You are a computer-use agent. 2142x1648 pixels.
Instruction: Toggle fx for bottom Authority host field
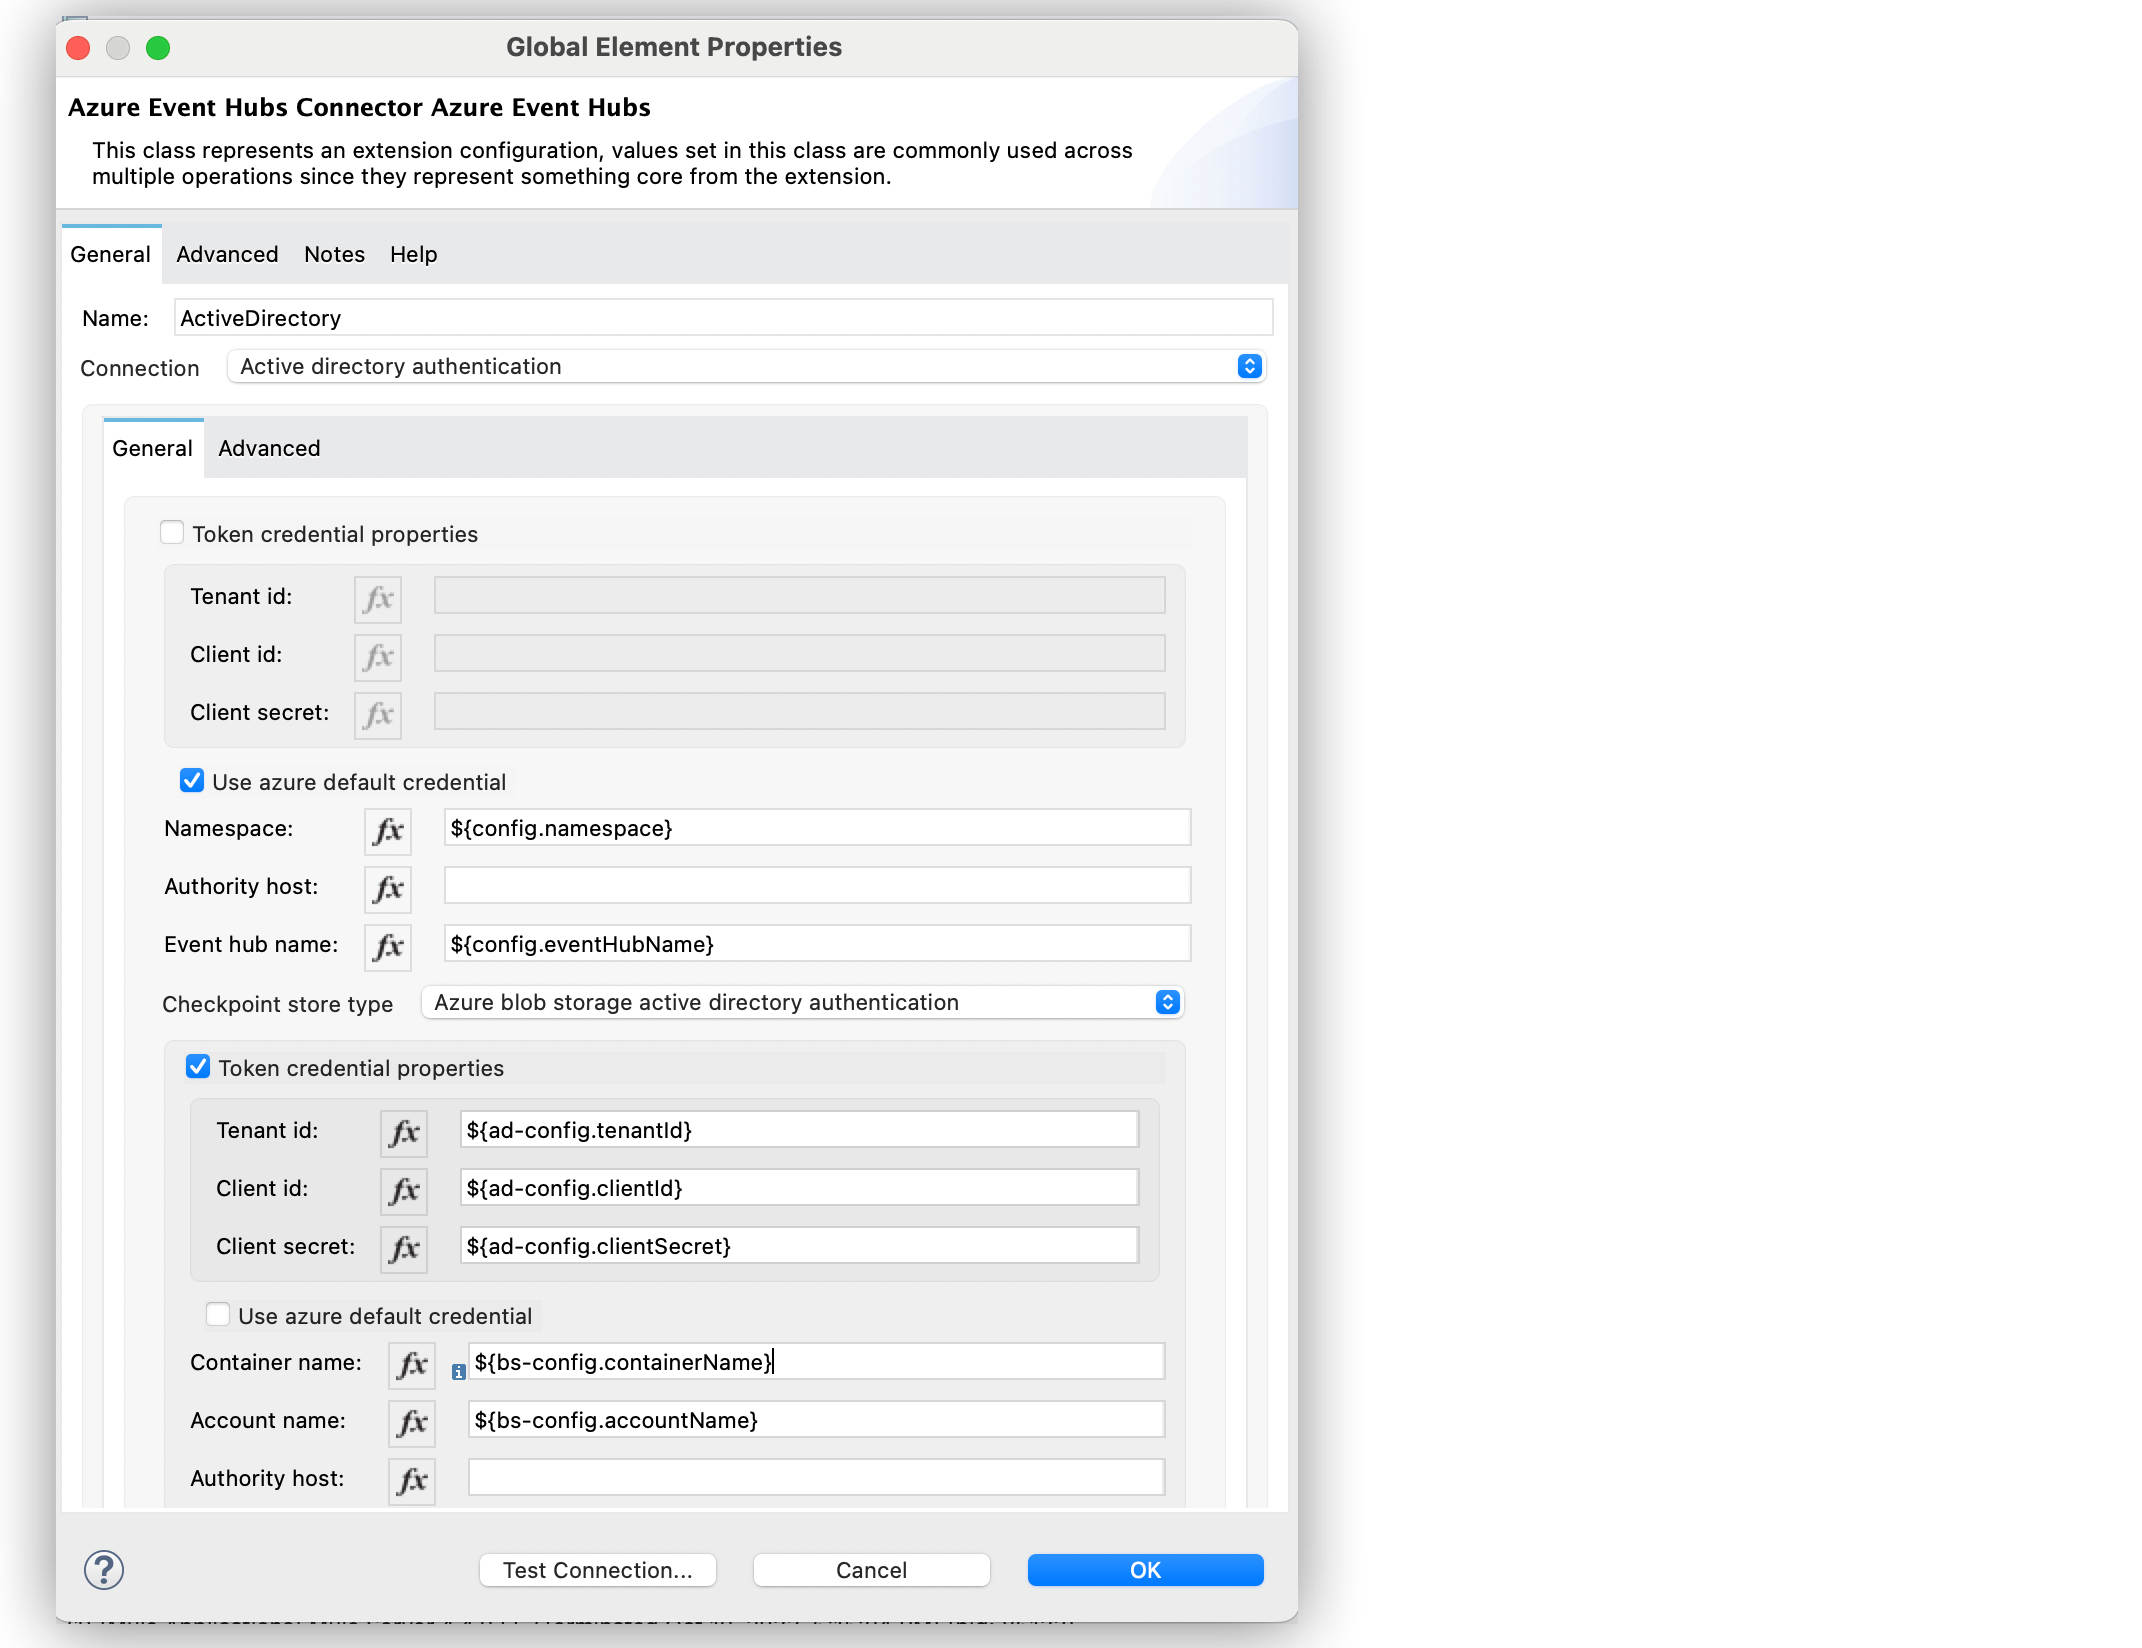coord(412,1481)
